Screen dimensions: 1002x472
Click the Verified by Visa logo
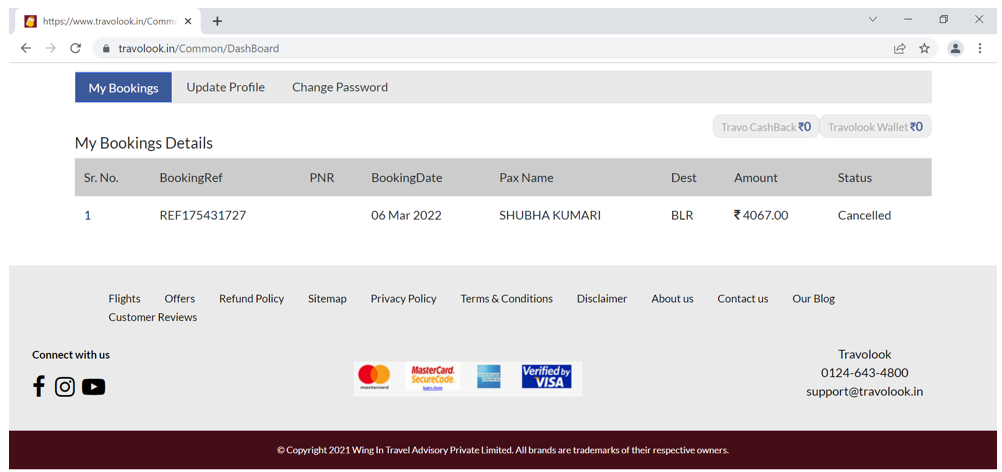pos(546,377)
